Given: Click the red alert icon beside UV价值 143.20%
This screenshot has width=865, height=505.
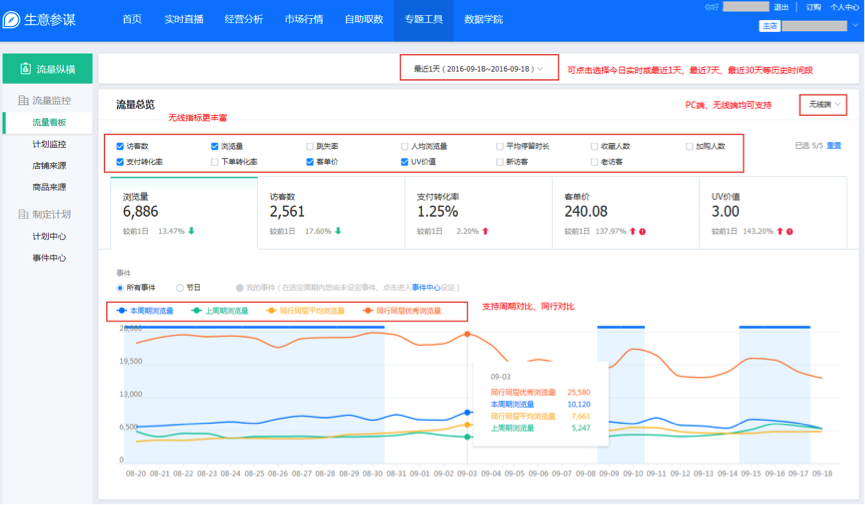Looking at the screenshot, I should coord(790,231).
